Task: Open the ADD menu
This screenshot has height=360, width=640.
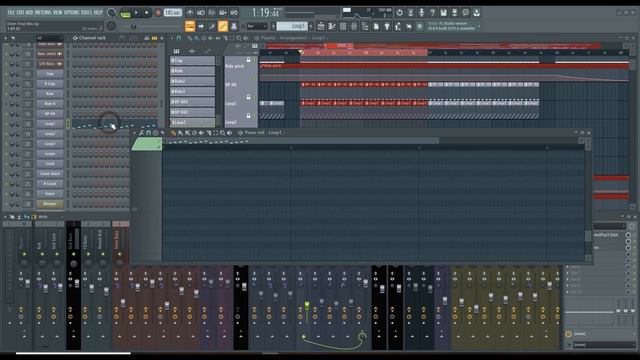Action: click(29, 12)
